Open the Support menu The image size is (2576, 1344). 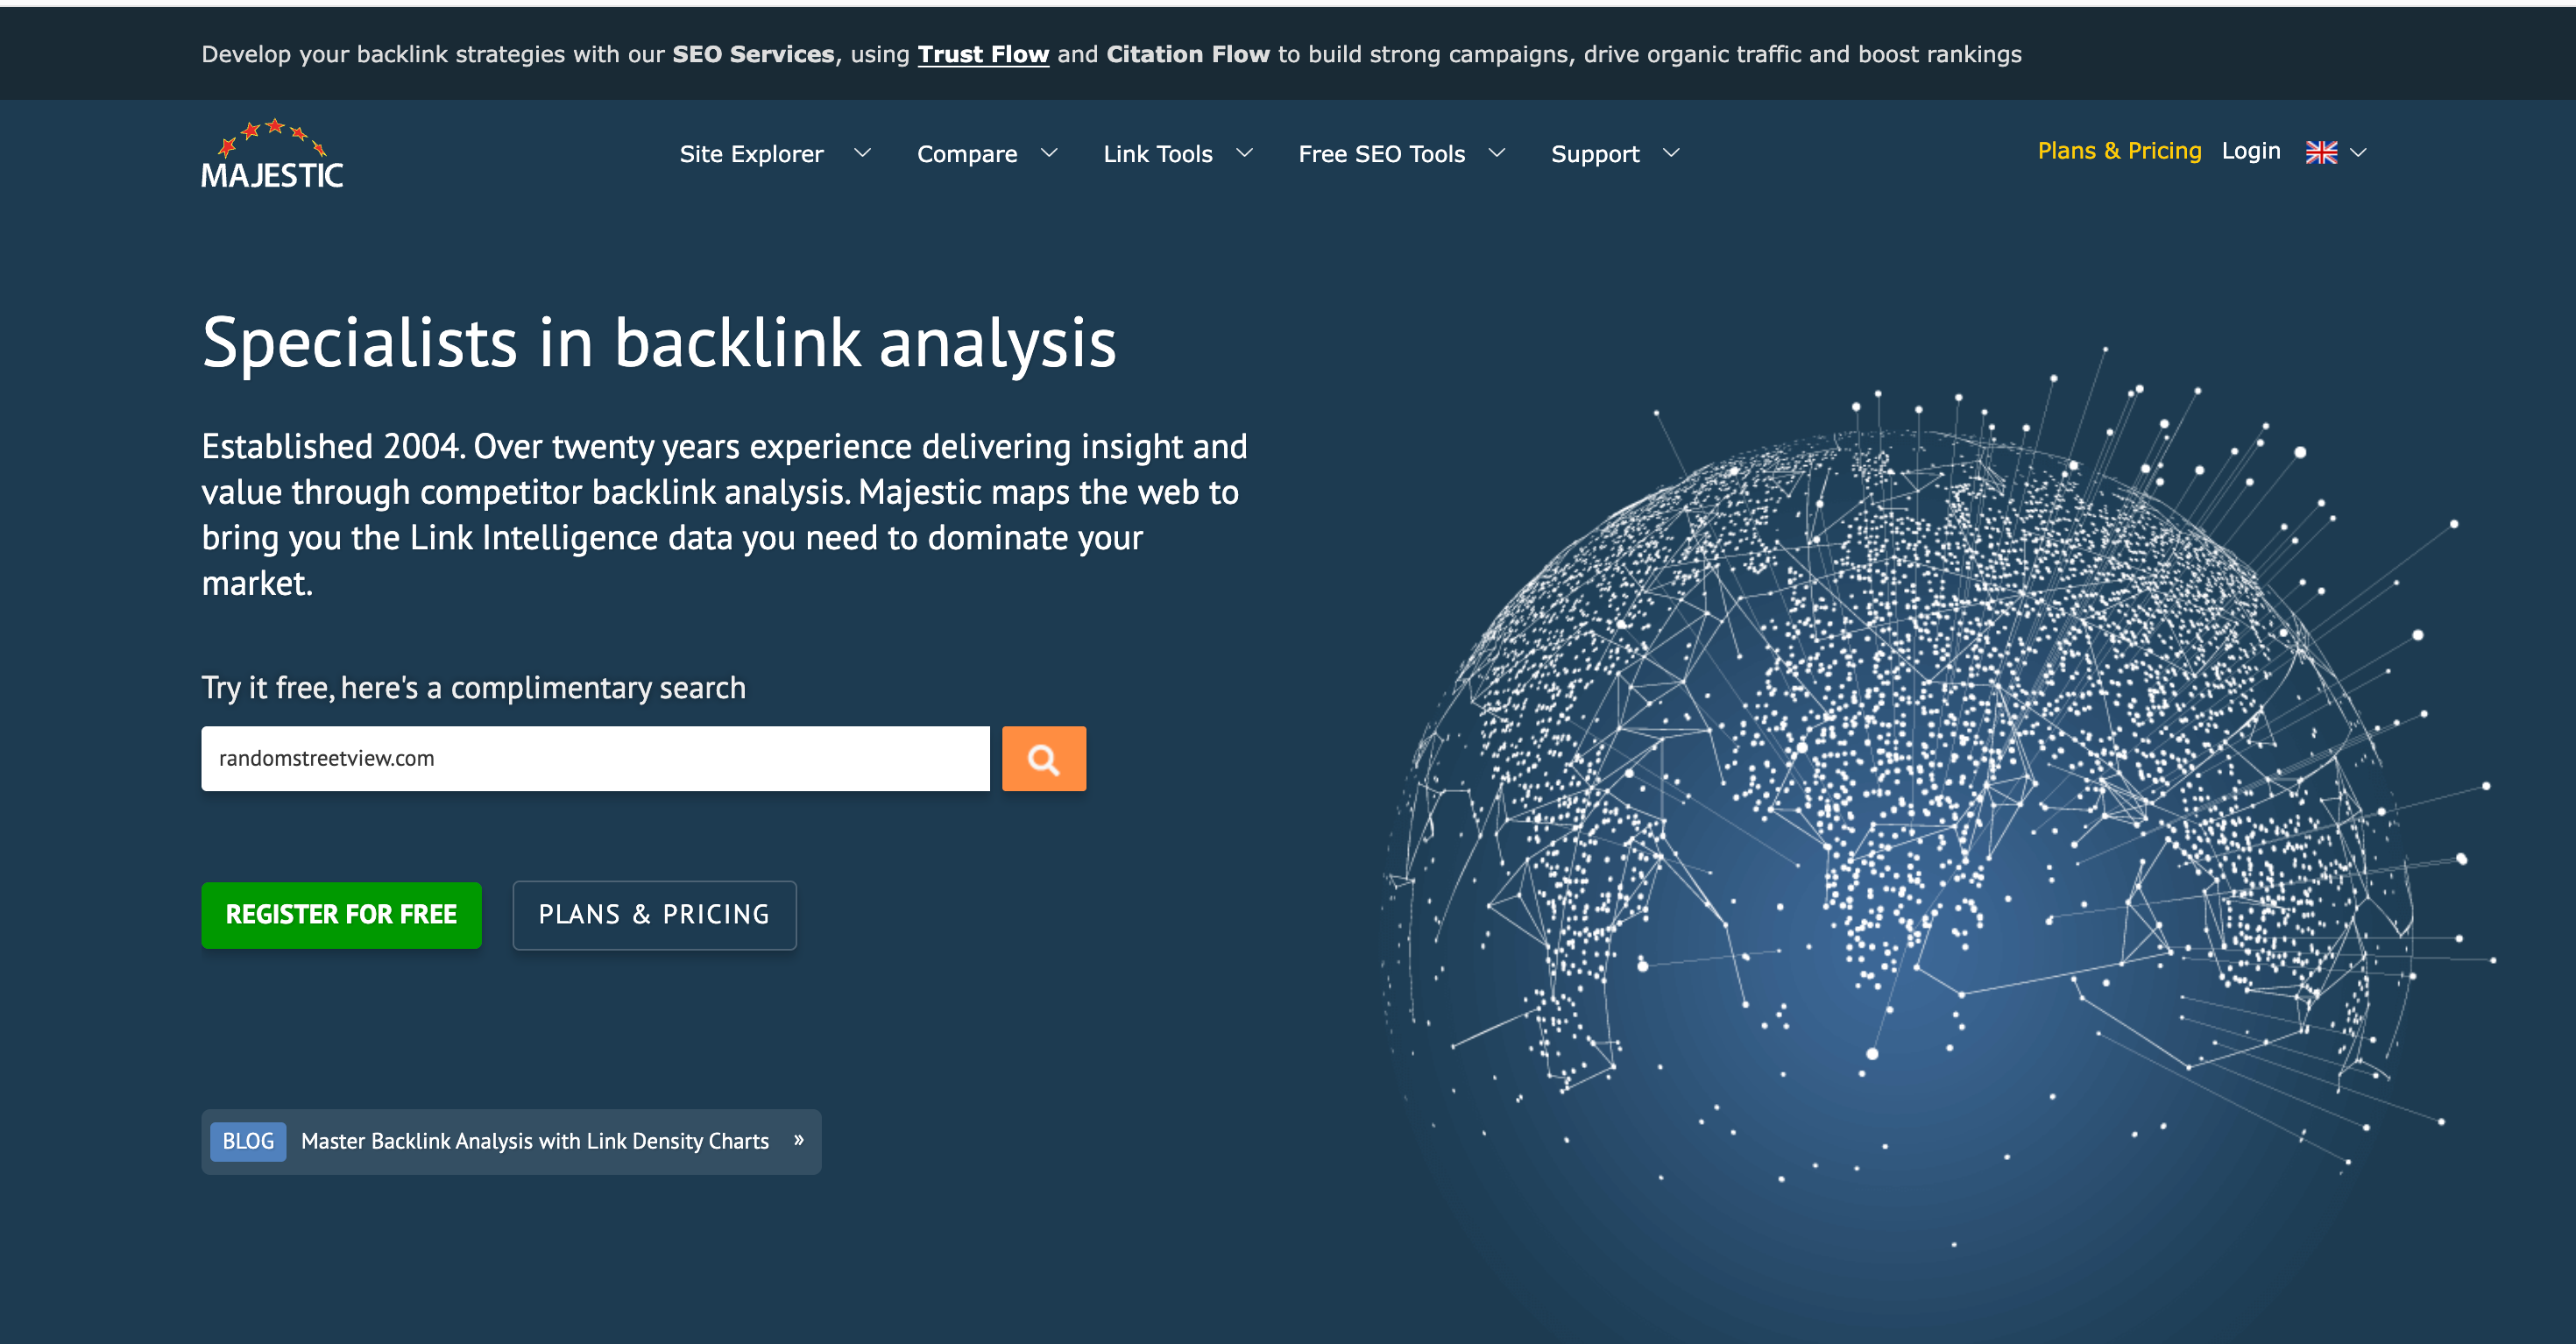[1595, 154]
